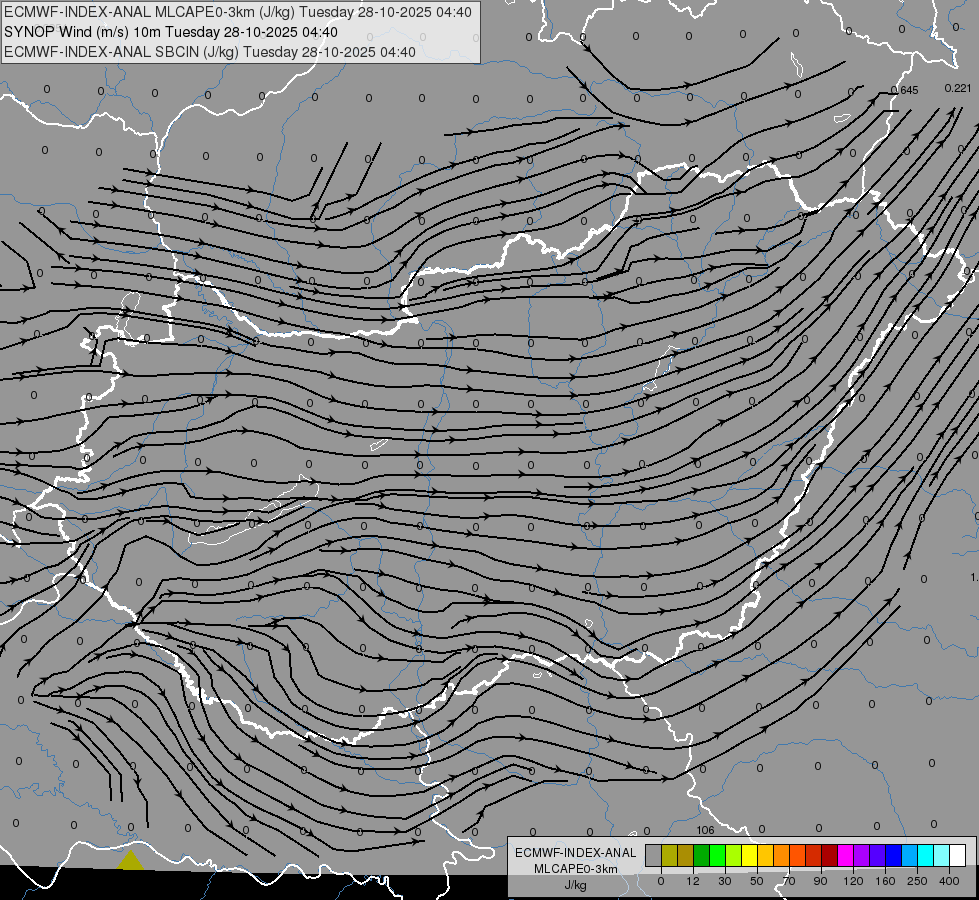Image resolution: width=979 pixels, height=900 pixels.
Task: Pick the sky blue legend swatch
Action: point(910,855)
